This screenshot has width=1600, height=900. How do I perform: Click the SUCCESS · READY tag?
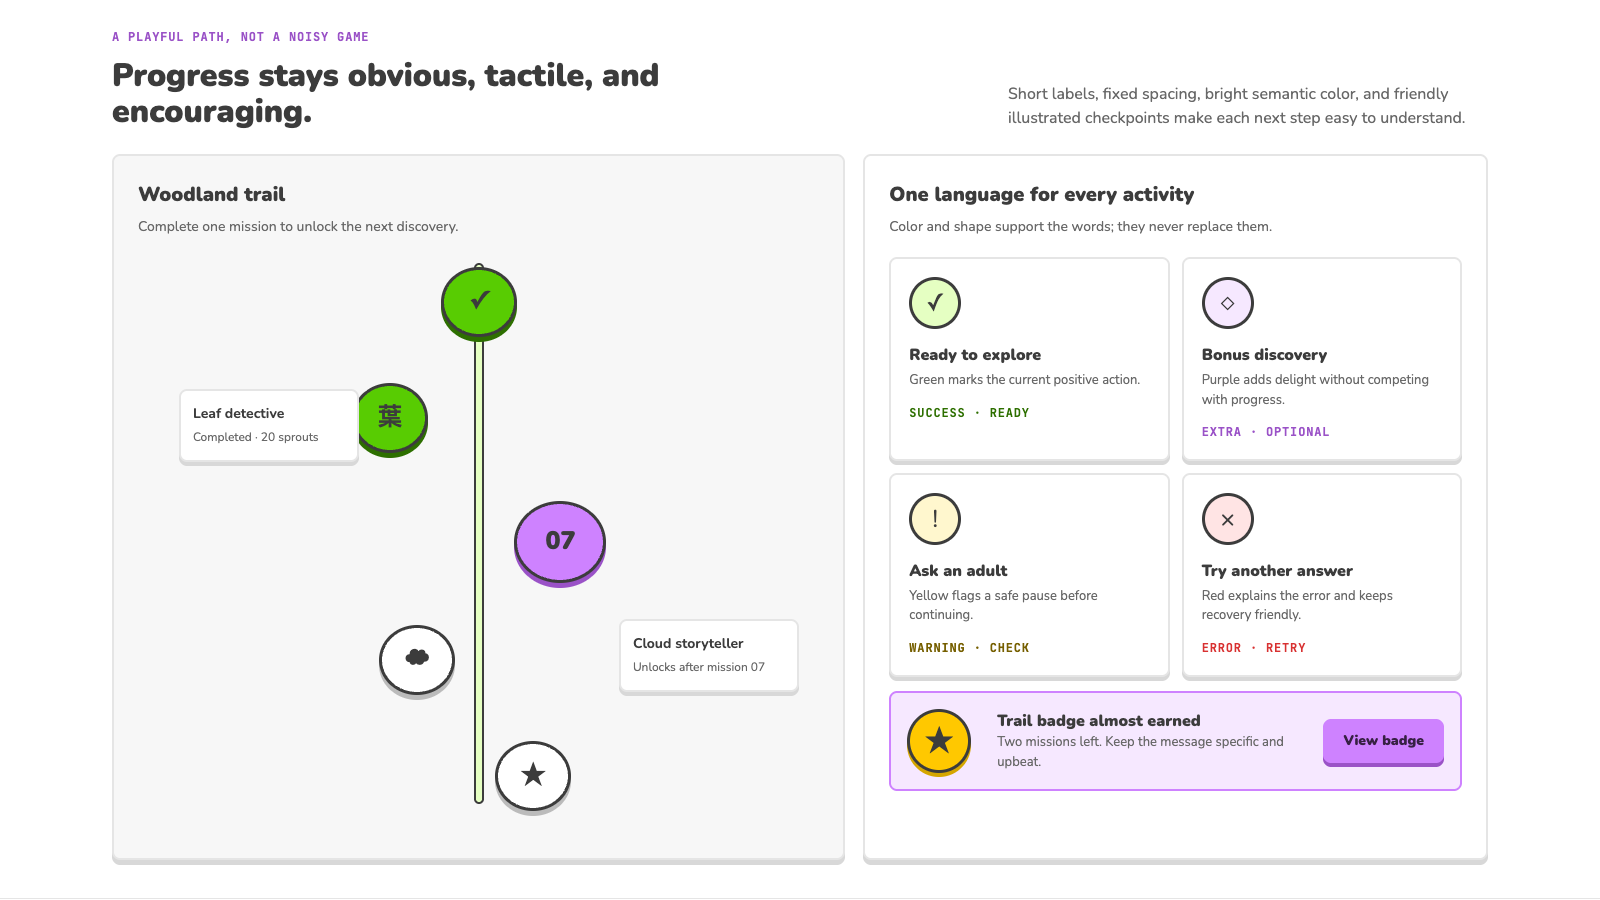969,413
